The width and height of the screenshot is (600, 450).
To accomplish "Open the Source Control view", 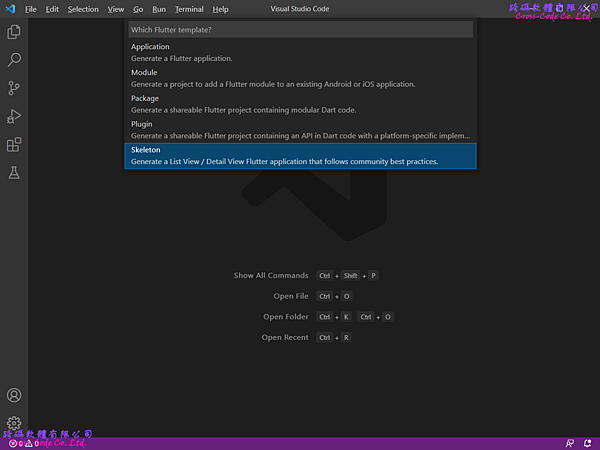I will pos(14,88).
